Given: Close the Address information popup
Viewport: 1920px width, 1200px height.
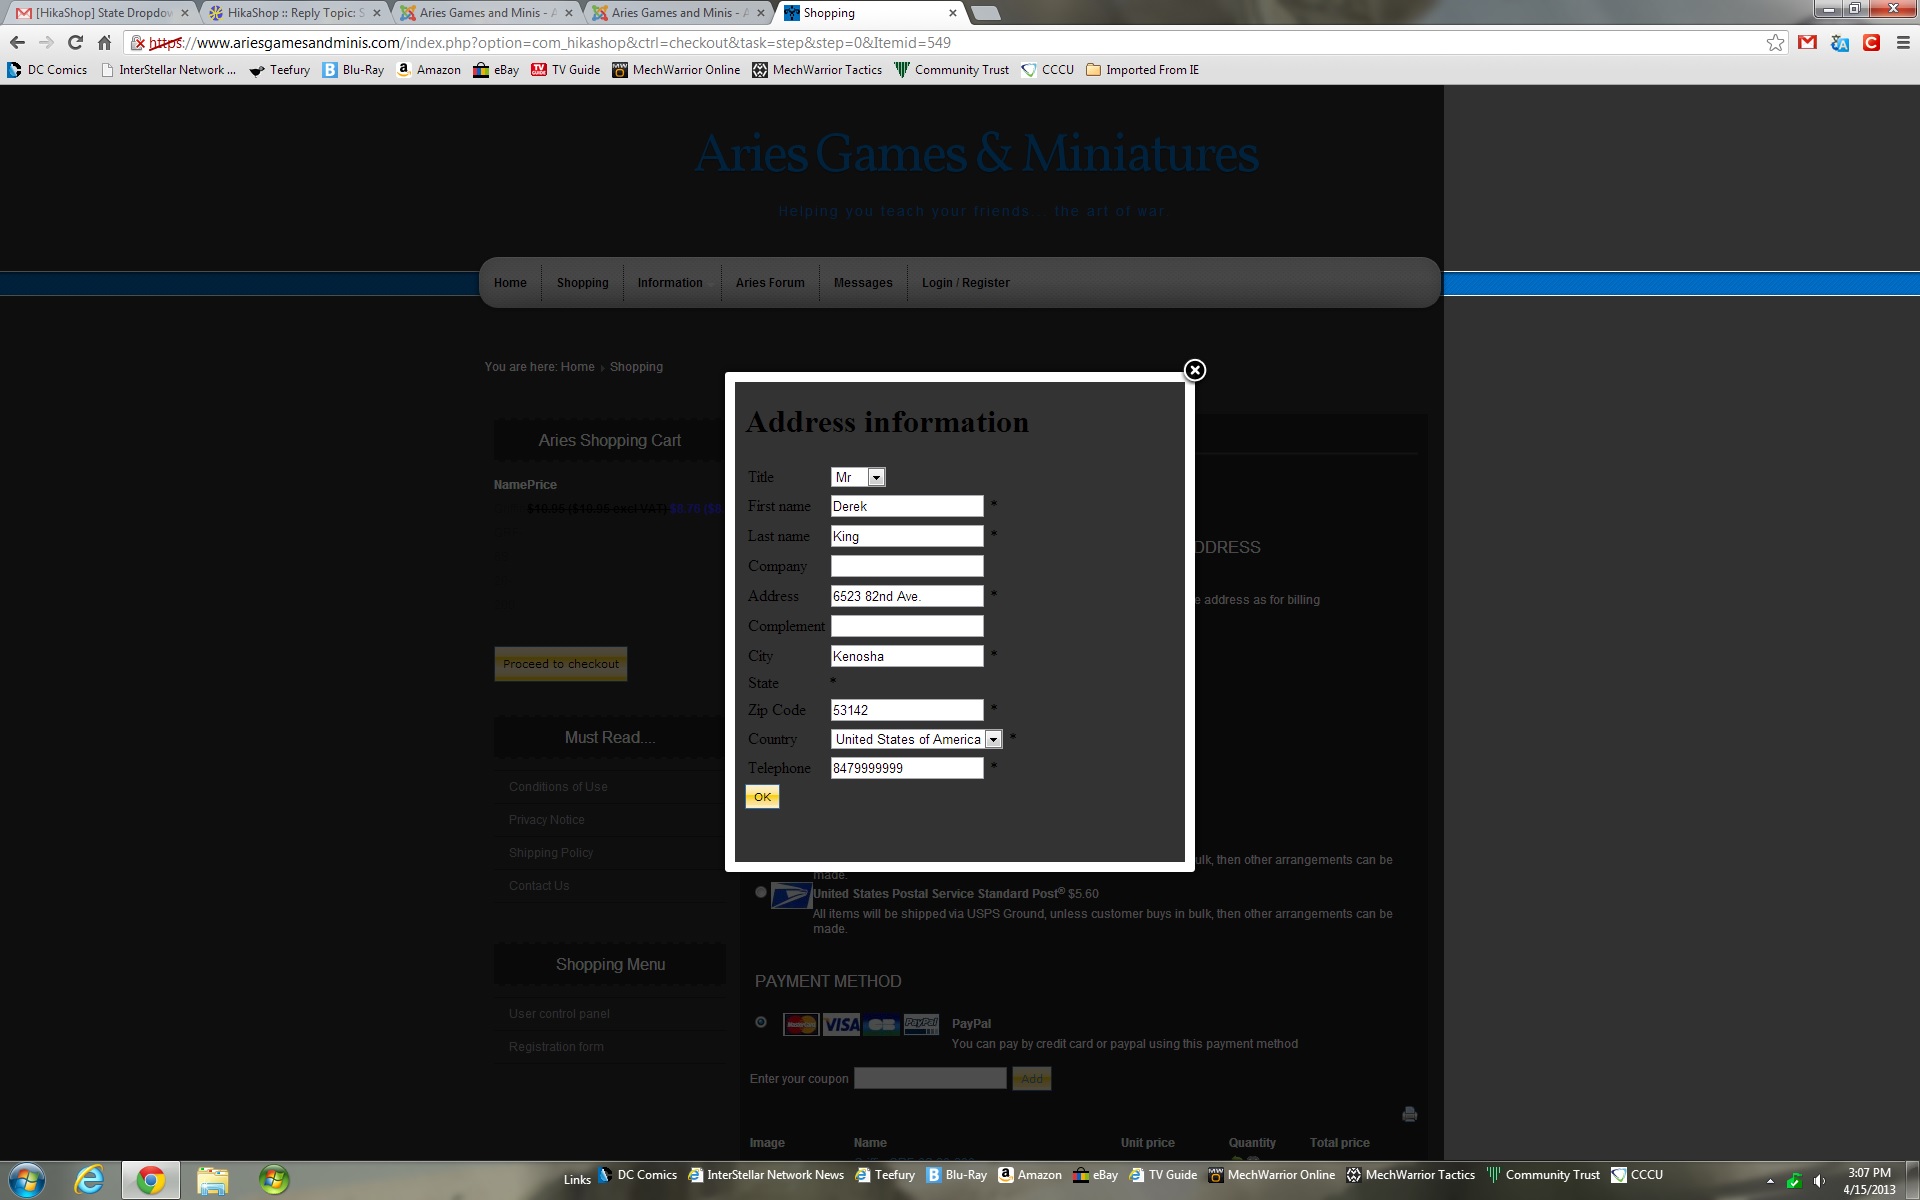Looking at the screenshot, I should click(x=1194, y=370).
